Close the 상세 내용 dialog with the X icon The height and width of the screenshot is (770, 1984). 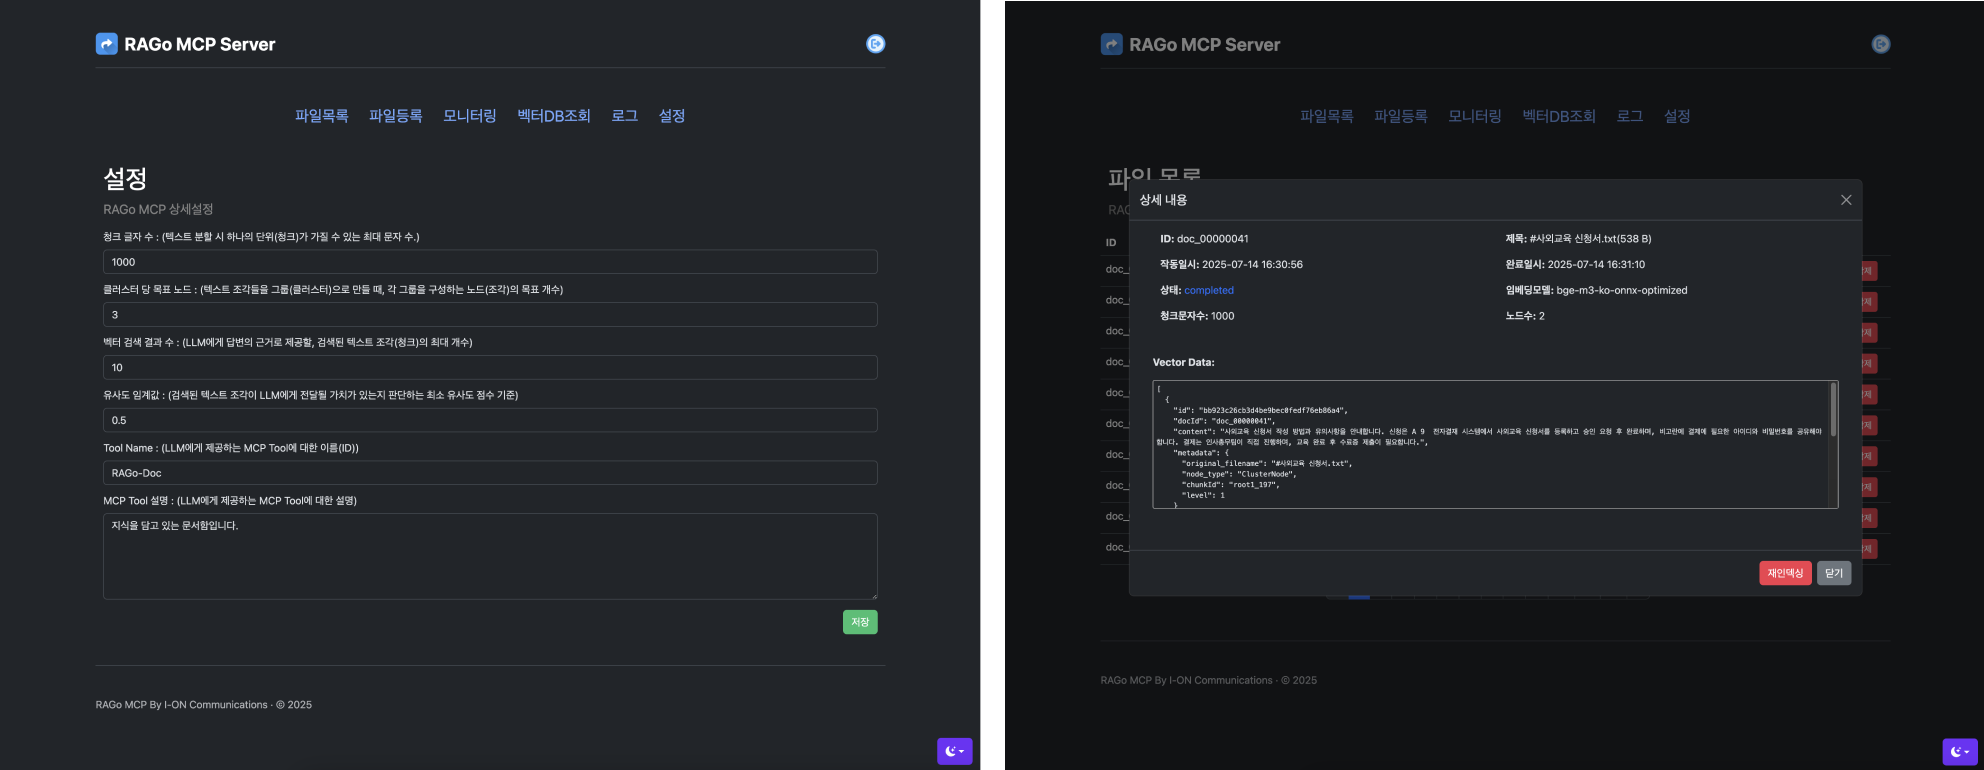[x=1846, y=200]
